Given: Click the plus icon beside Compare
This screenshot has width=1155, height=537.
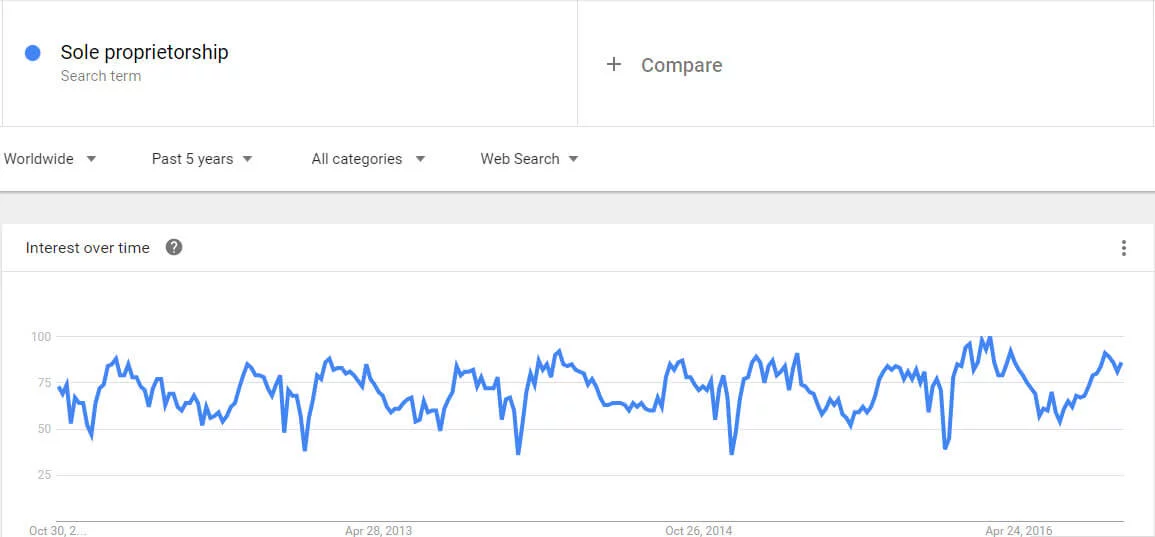Looking at the screenshot, I should (x=614, y=65).
